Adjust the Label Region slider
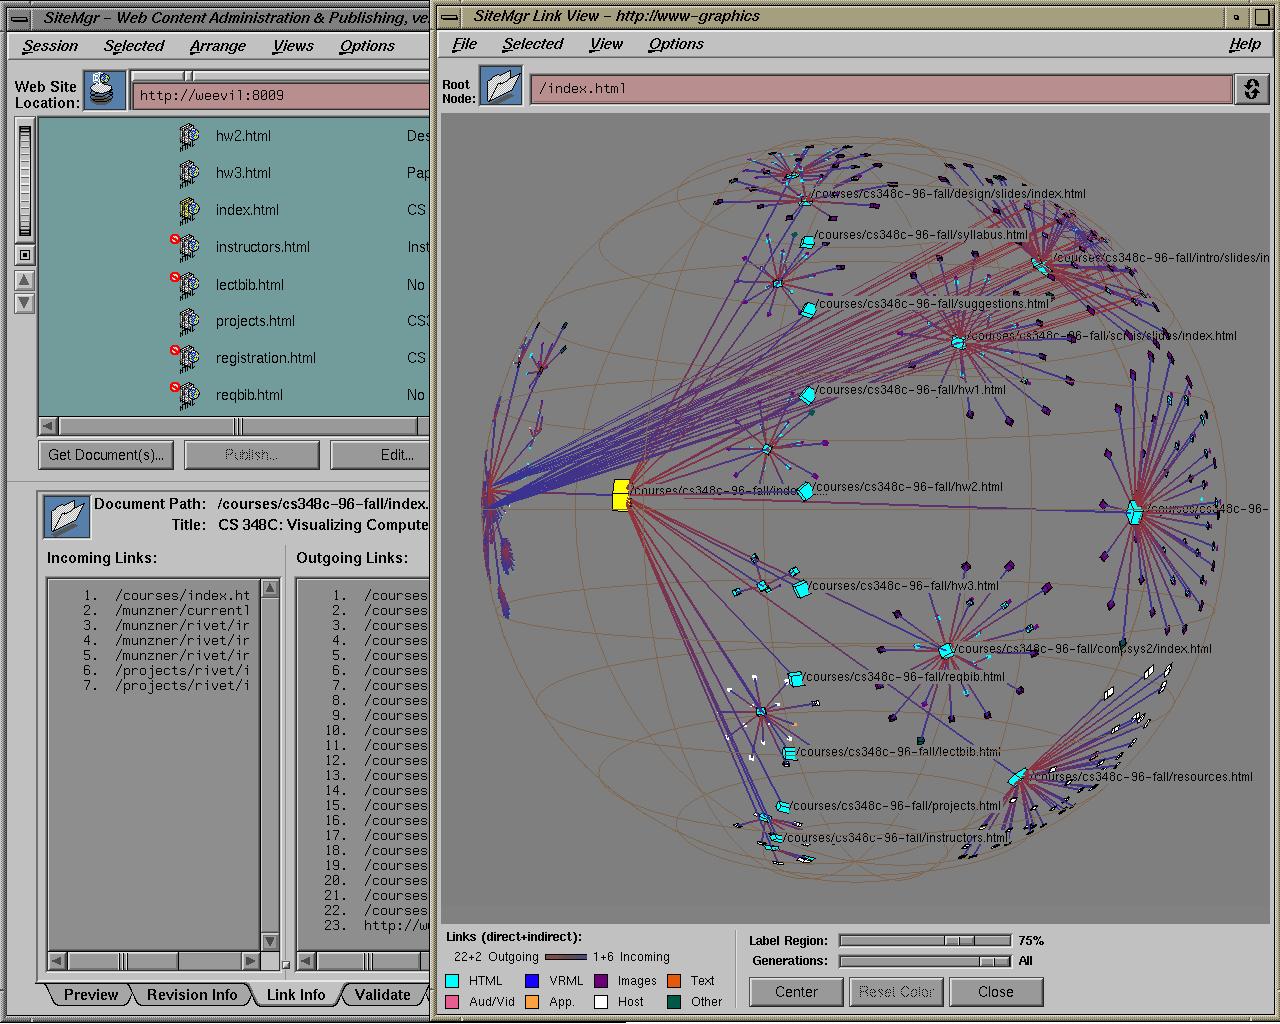The image size is (1280, 1024). 958,941
